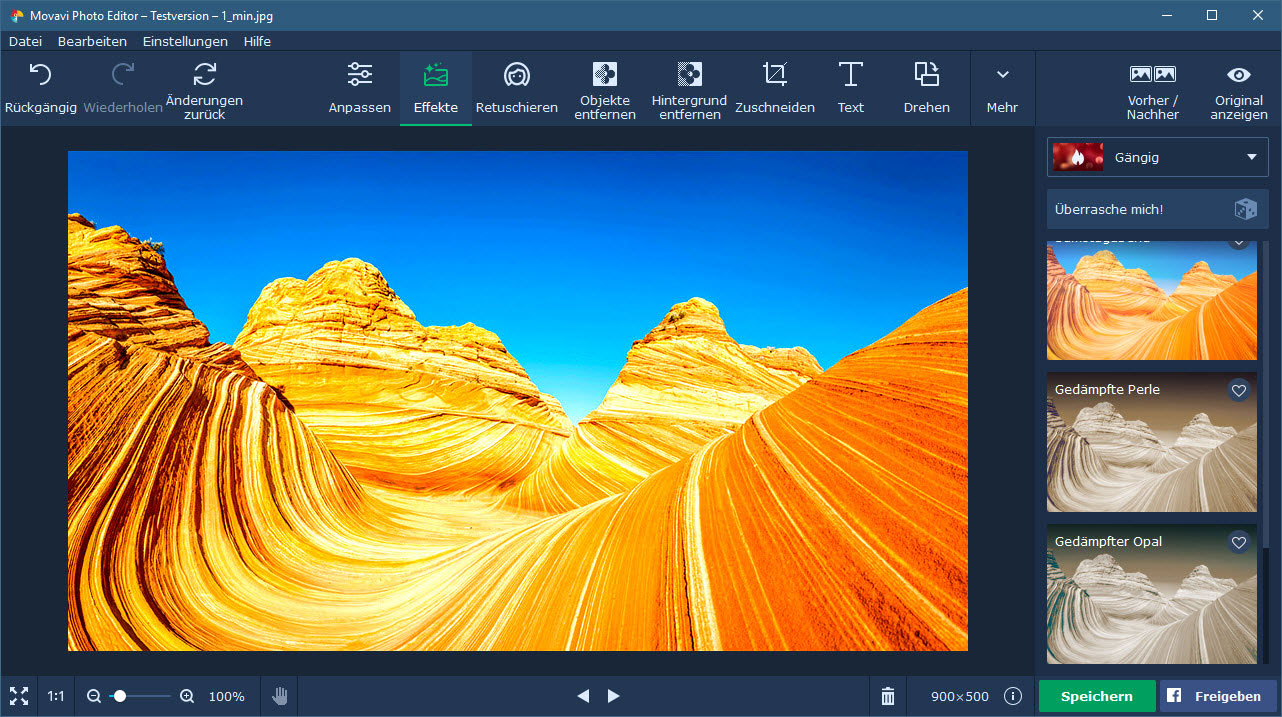The height and width of the screenshot is (717, 1282).
Task: Click the zoom in magnifier icon
Action: pos(187,696)
